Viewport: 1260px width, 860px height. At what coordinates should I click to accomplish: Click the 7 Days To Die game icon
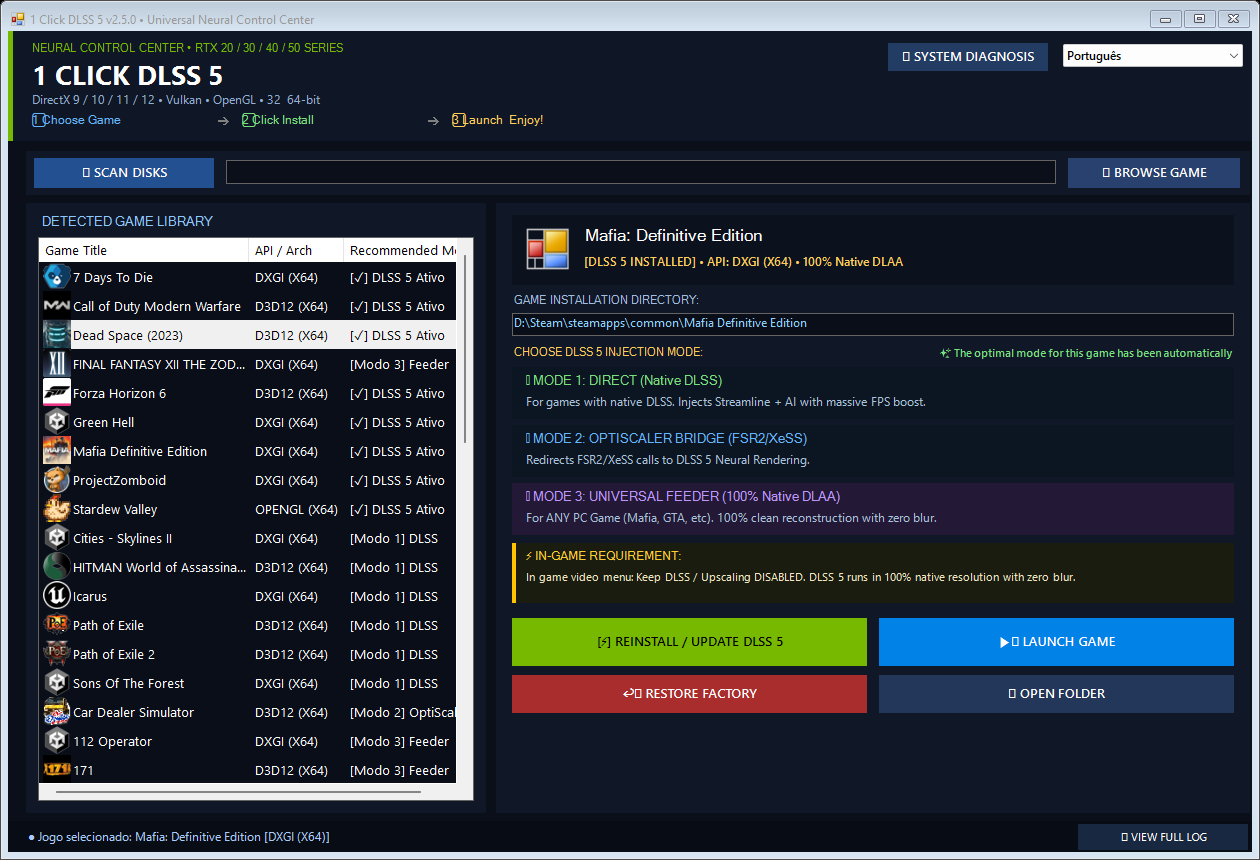[56, 277]
